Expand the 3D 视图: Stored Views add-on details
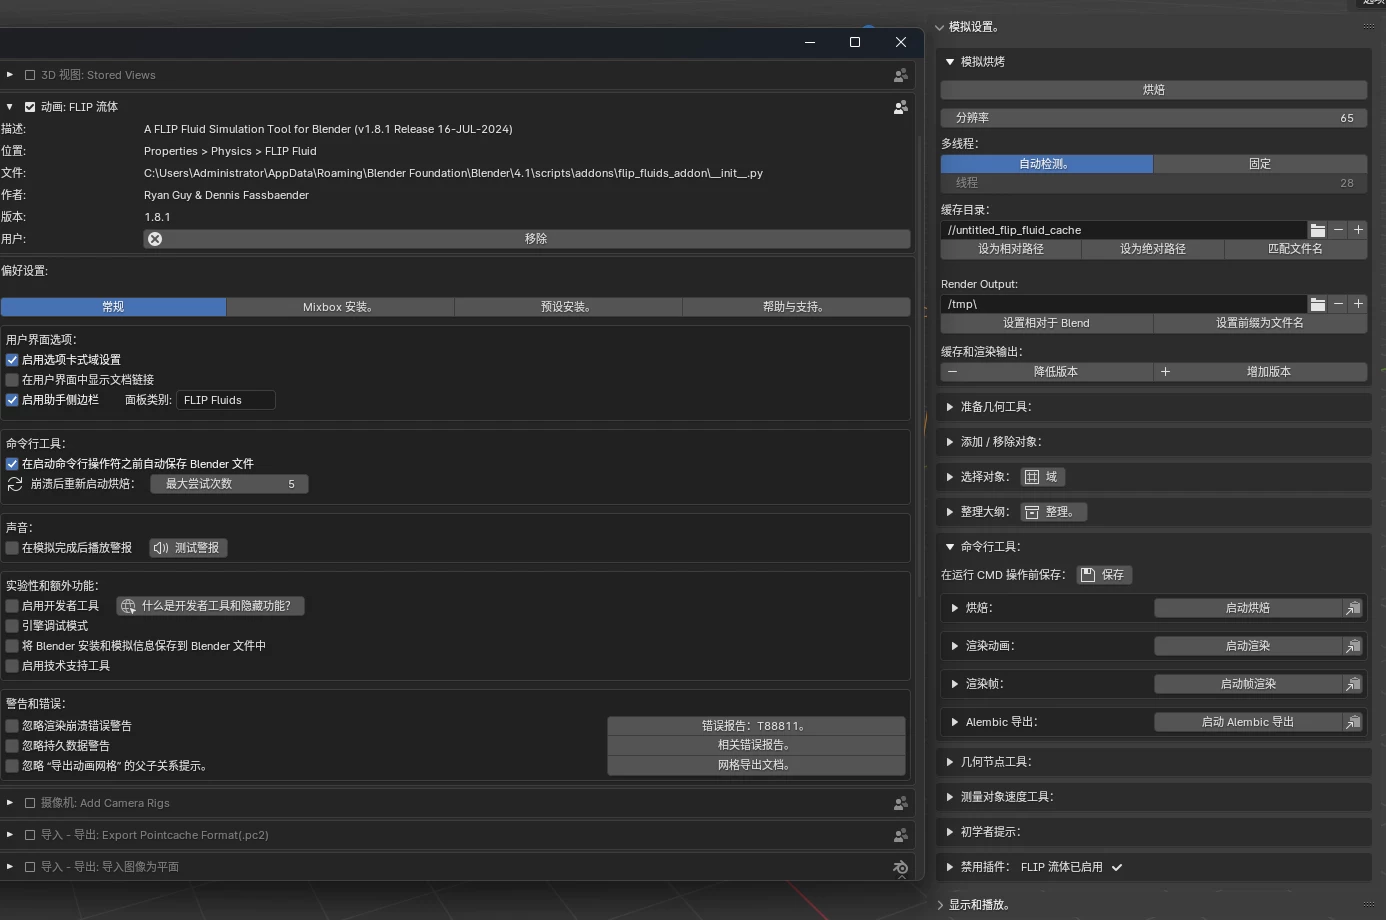The image size is (1386, 920). (x=10, y=75)
